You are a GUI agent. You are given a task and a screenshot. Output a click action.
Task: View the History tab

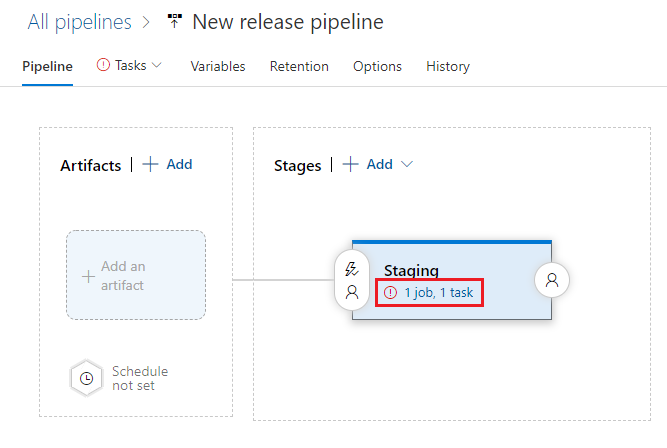pyautogui.click(x=448, y=66)
